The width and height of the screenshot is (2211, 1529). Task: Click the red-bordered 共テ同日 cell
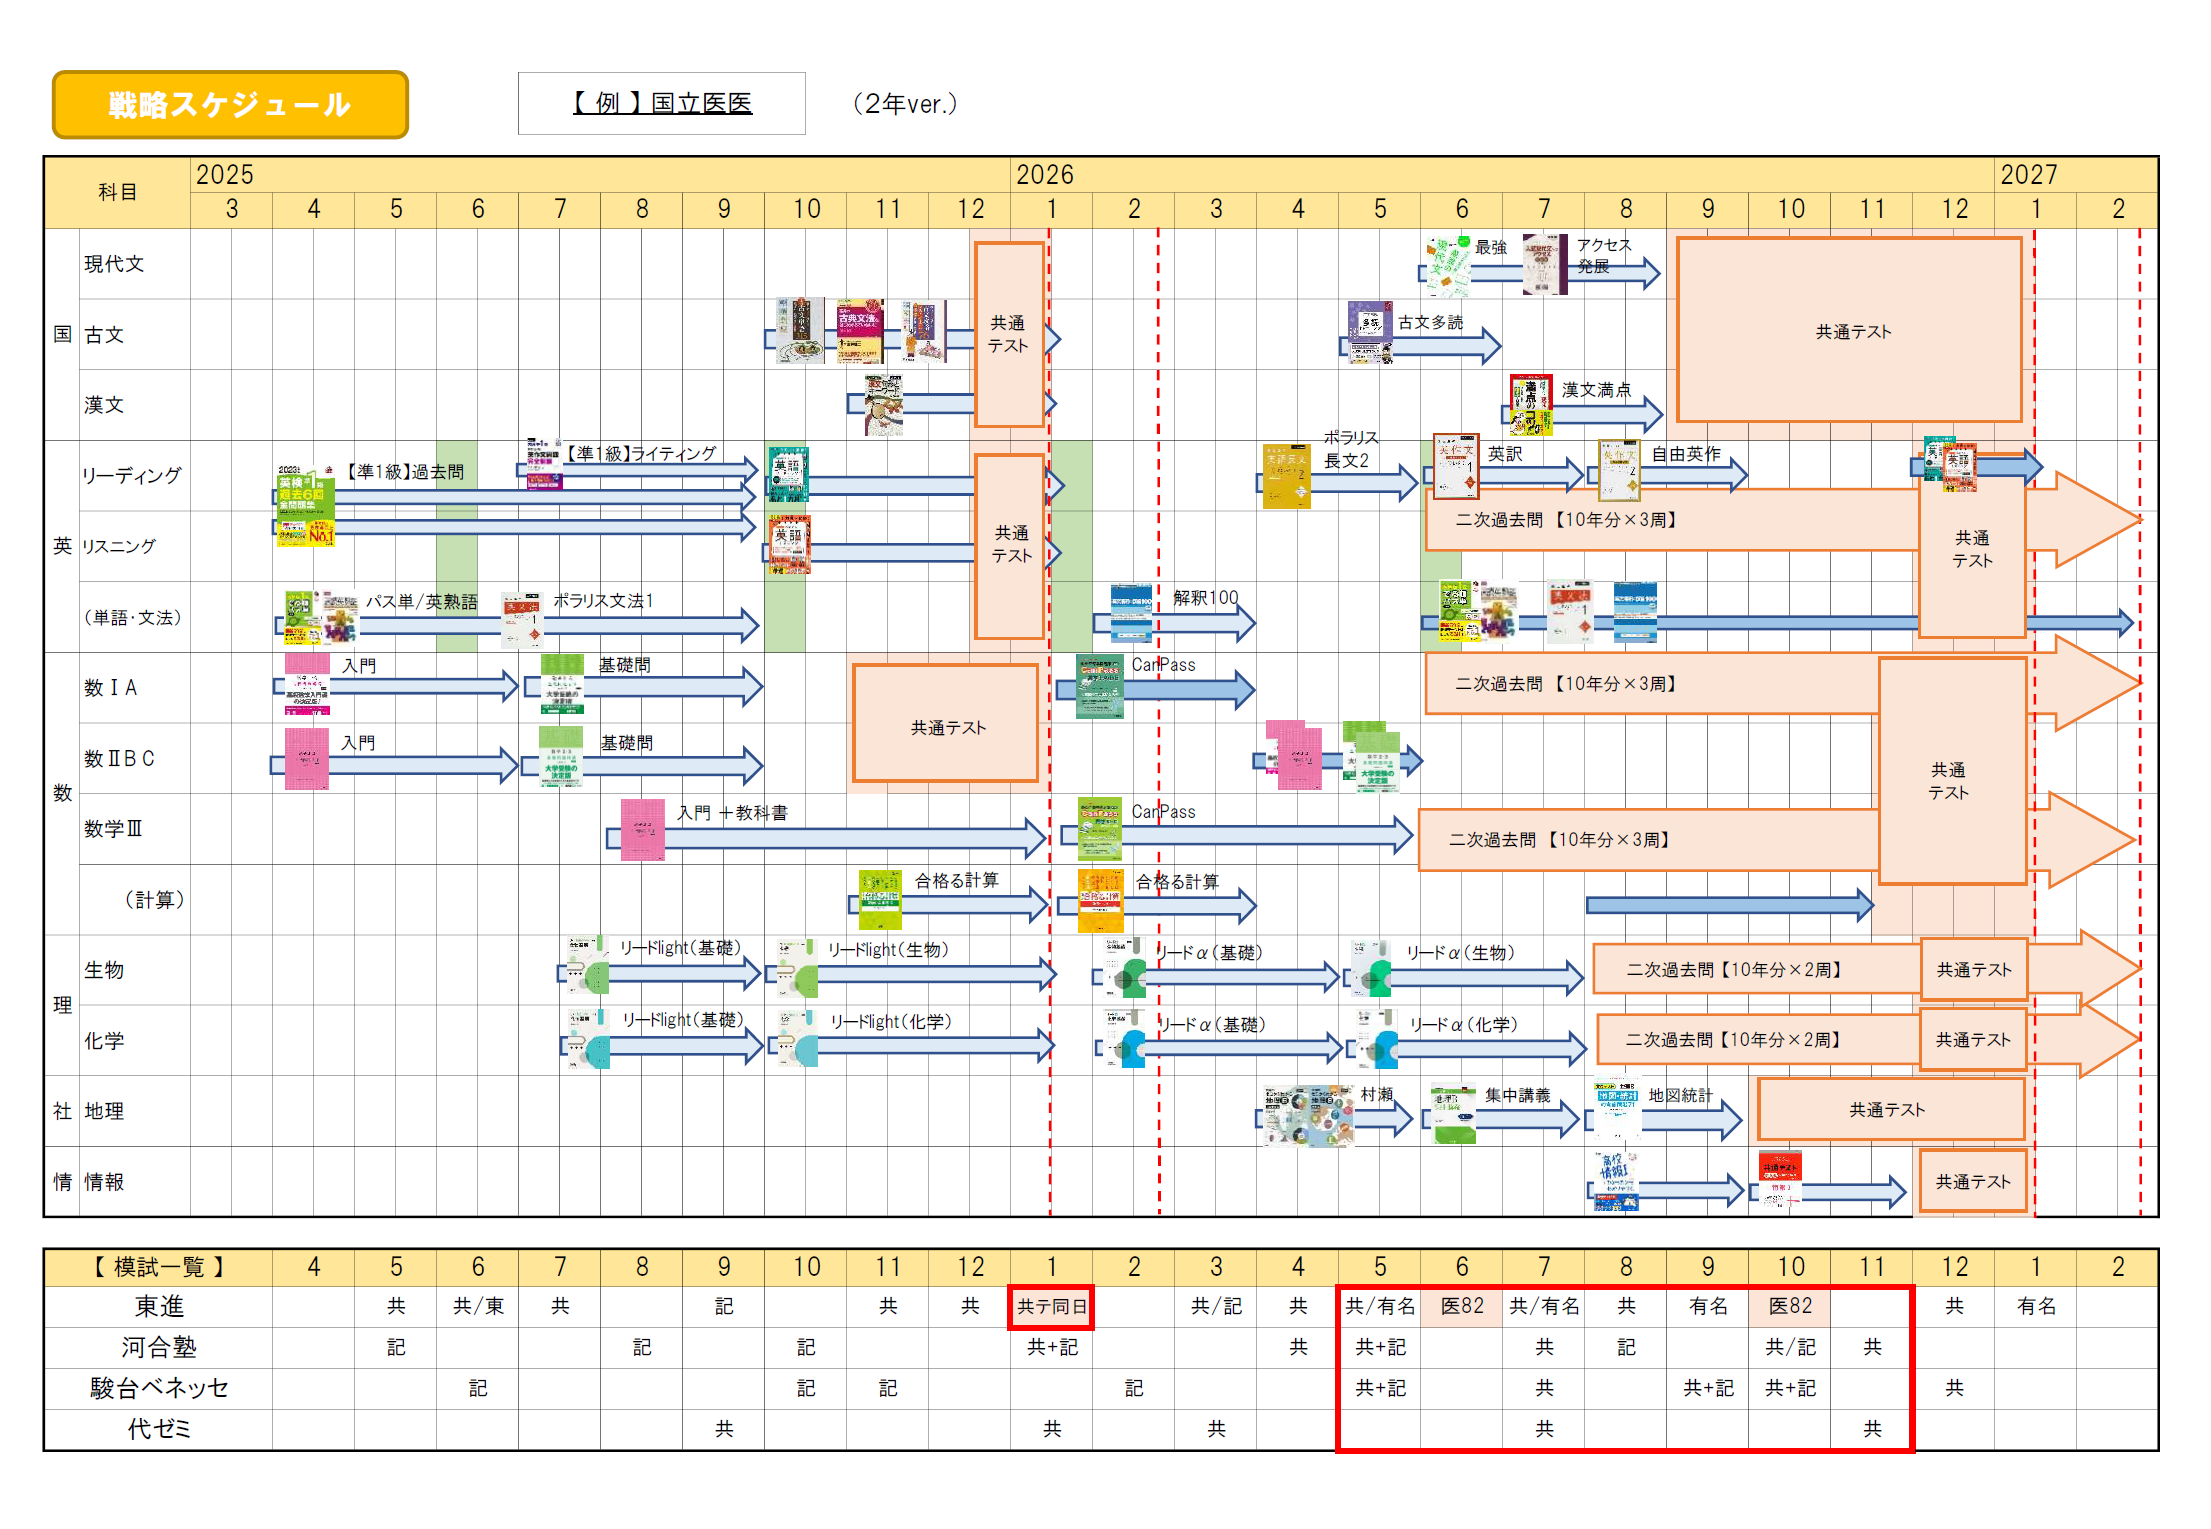pyautogui.click(x=1051, y=1307)
